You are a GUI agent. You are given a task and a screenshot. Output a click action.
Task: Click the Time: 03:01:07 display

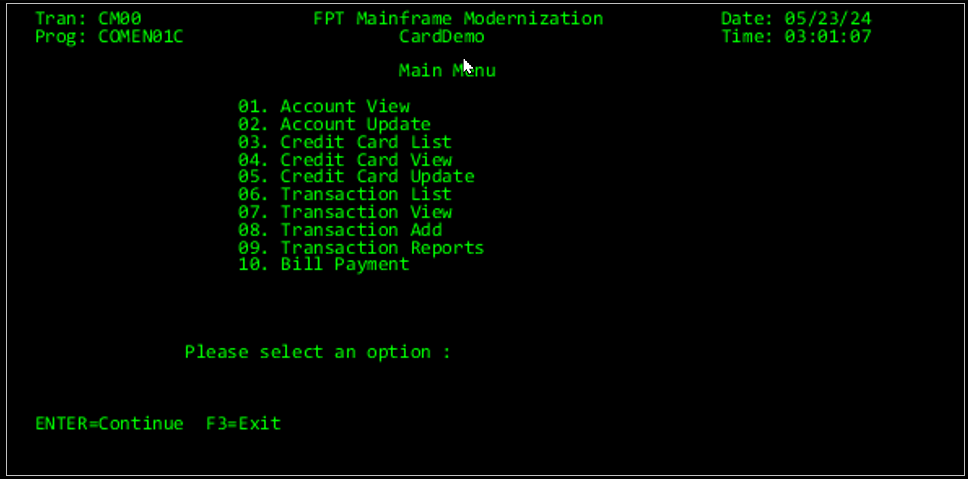(x=796, y=37)
